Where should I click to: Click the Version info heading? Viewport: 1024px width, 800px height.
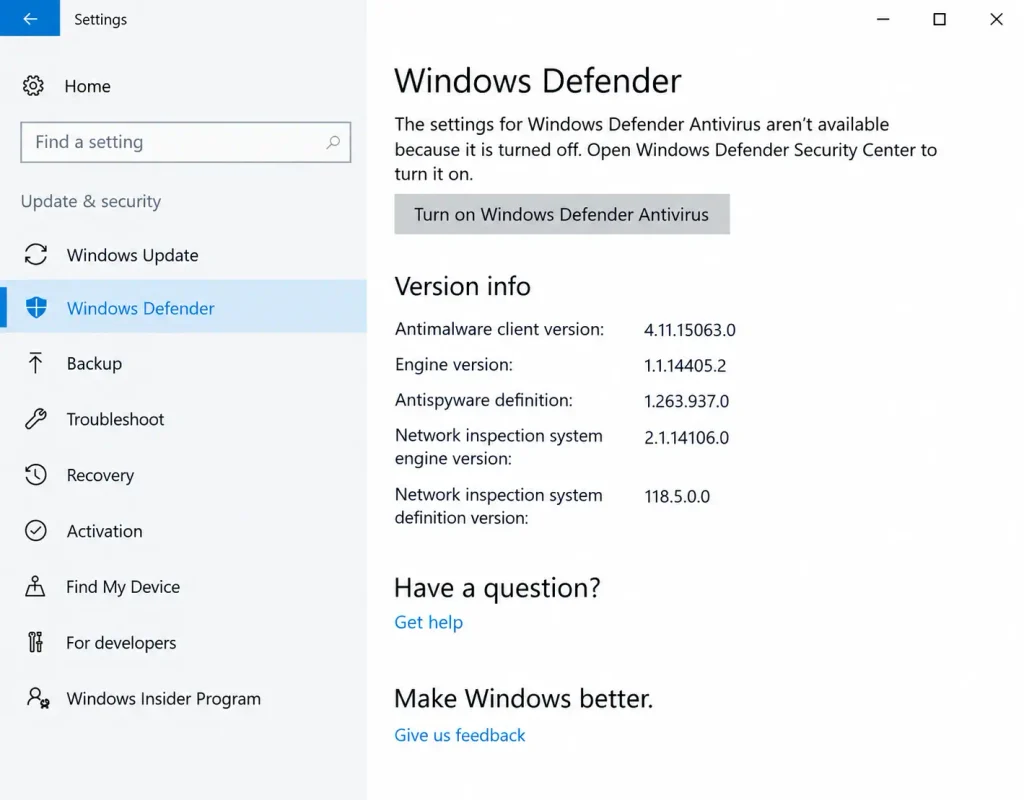click(x=462, y=286)
